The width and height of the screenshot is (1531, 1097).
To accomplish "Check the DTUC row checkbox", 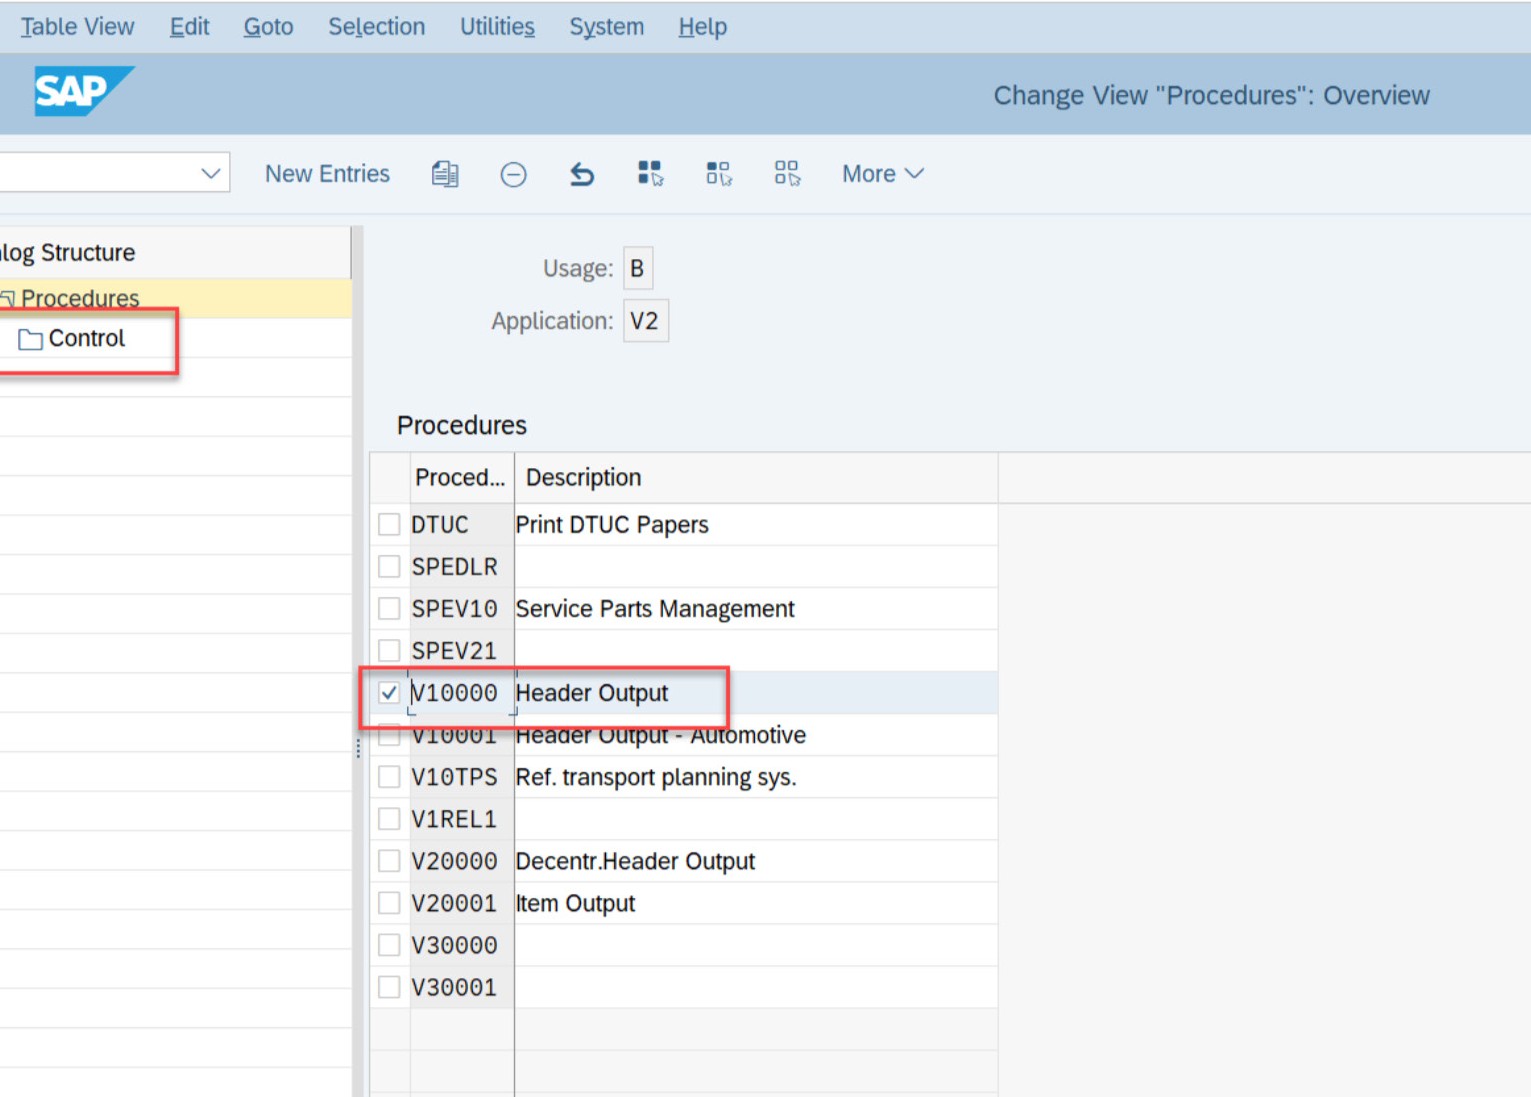I will (389, 524).
